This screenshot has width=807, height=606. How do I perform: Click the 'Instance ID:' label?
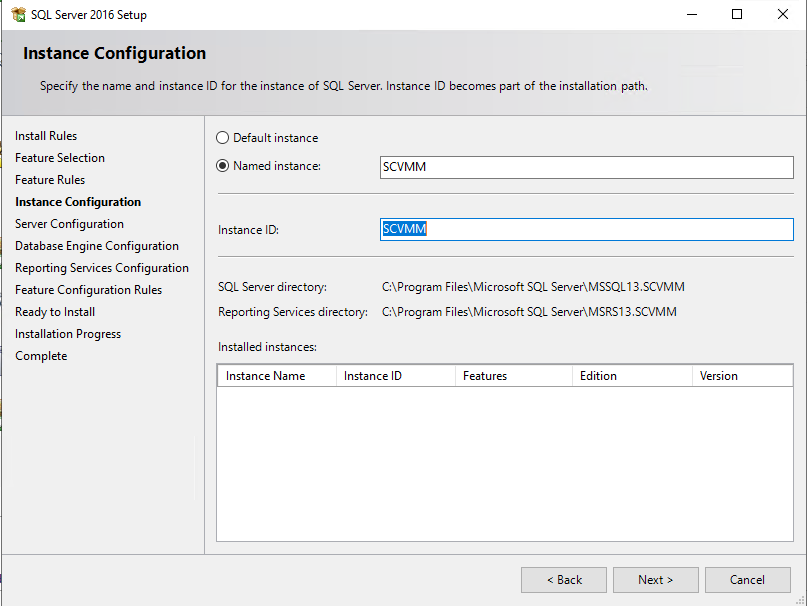click(x=248, y=230)
